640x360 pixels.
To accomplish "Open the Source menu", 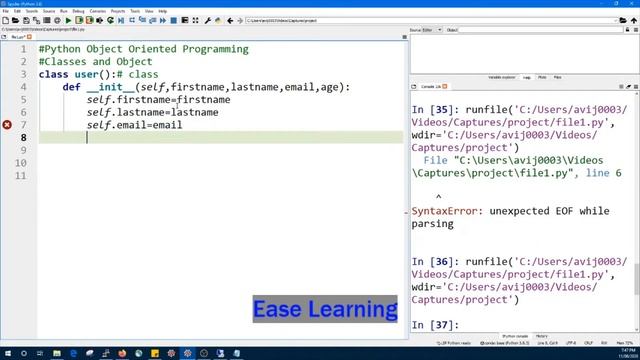I will (49, 11).
